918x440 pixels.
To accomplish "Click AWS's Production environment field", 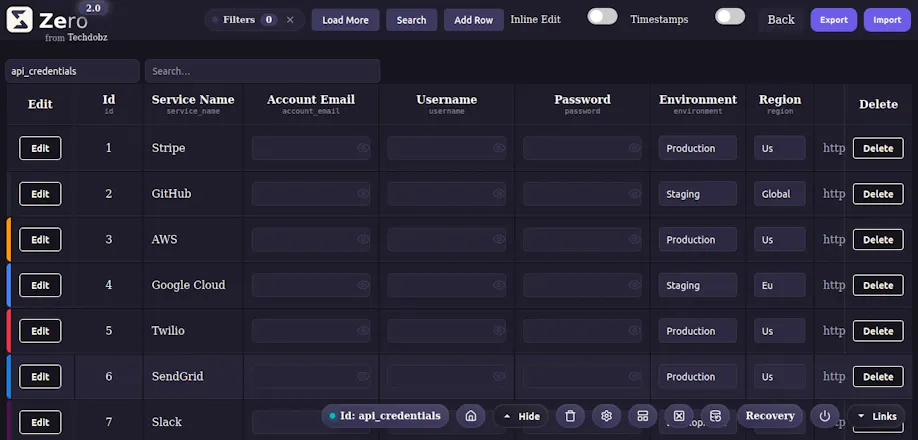I will point(697,239).
